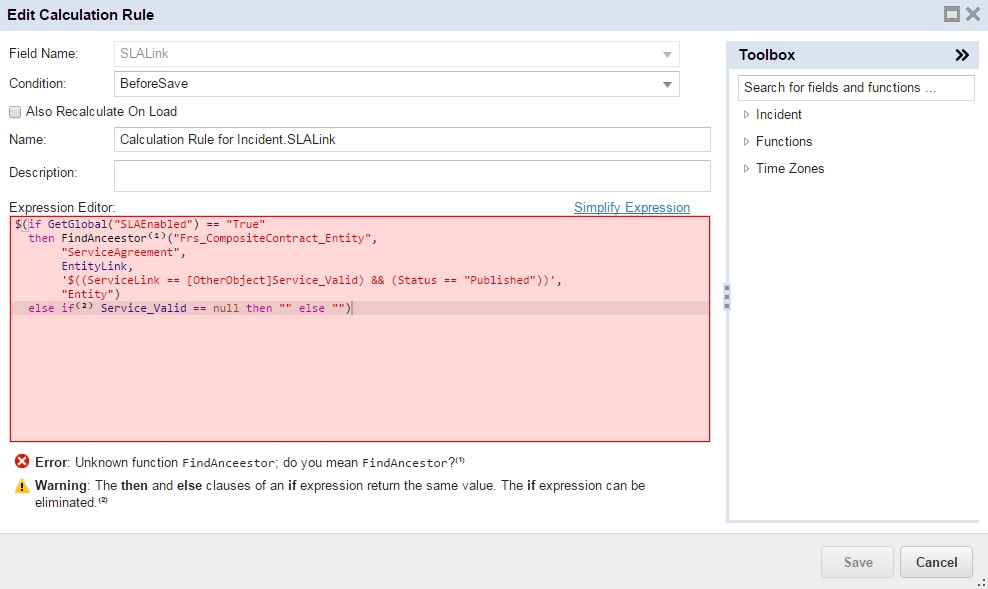
Task: Collapse the Toolbox panel with double-chevron icon
Action: pyautogui.click(x=962, y=55)
